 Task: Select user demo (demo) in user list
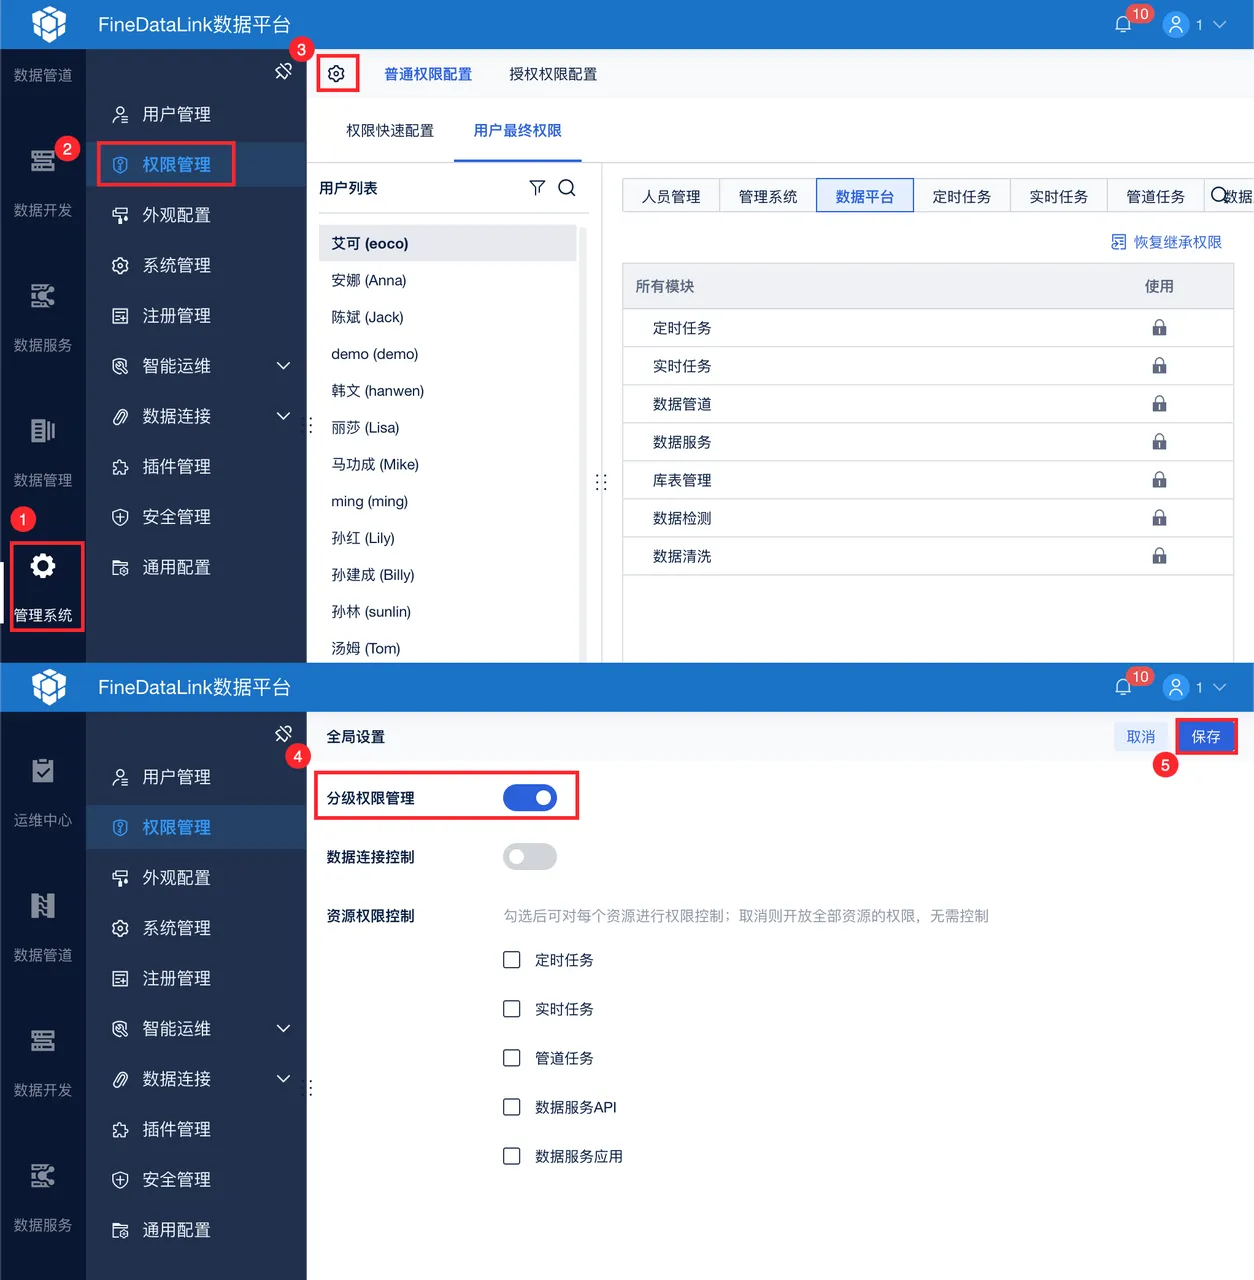tap(447, 354)
